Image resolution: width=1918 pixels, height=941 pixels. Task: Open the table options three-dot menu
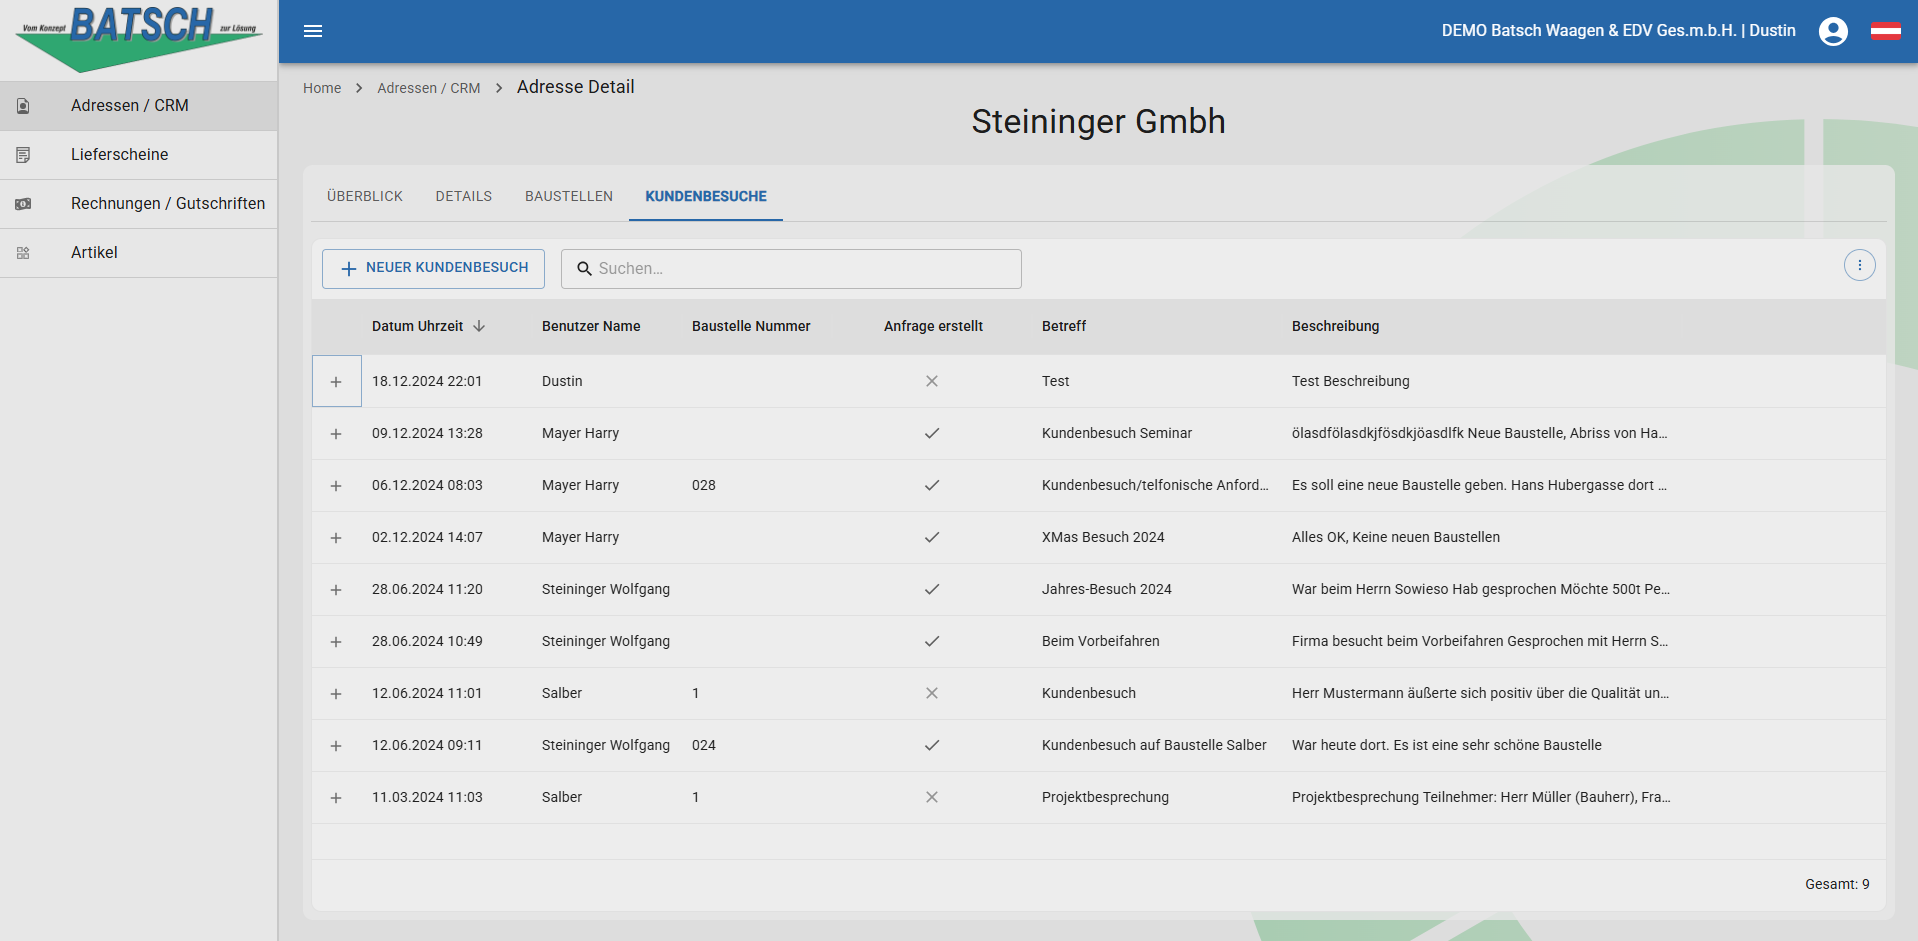coord(1860,265)
